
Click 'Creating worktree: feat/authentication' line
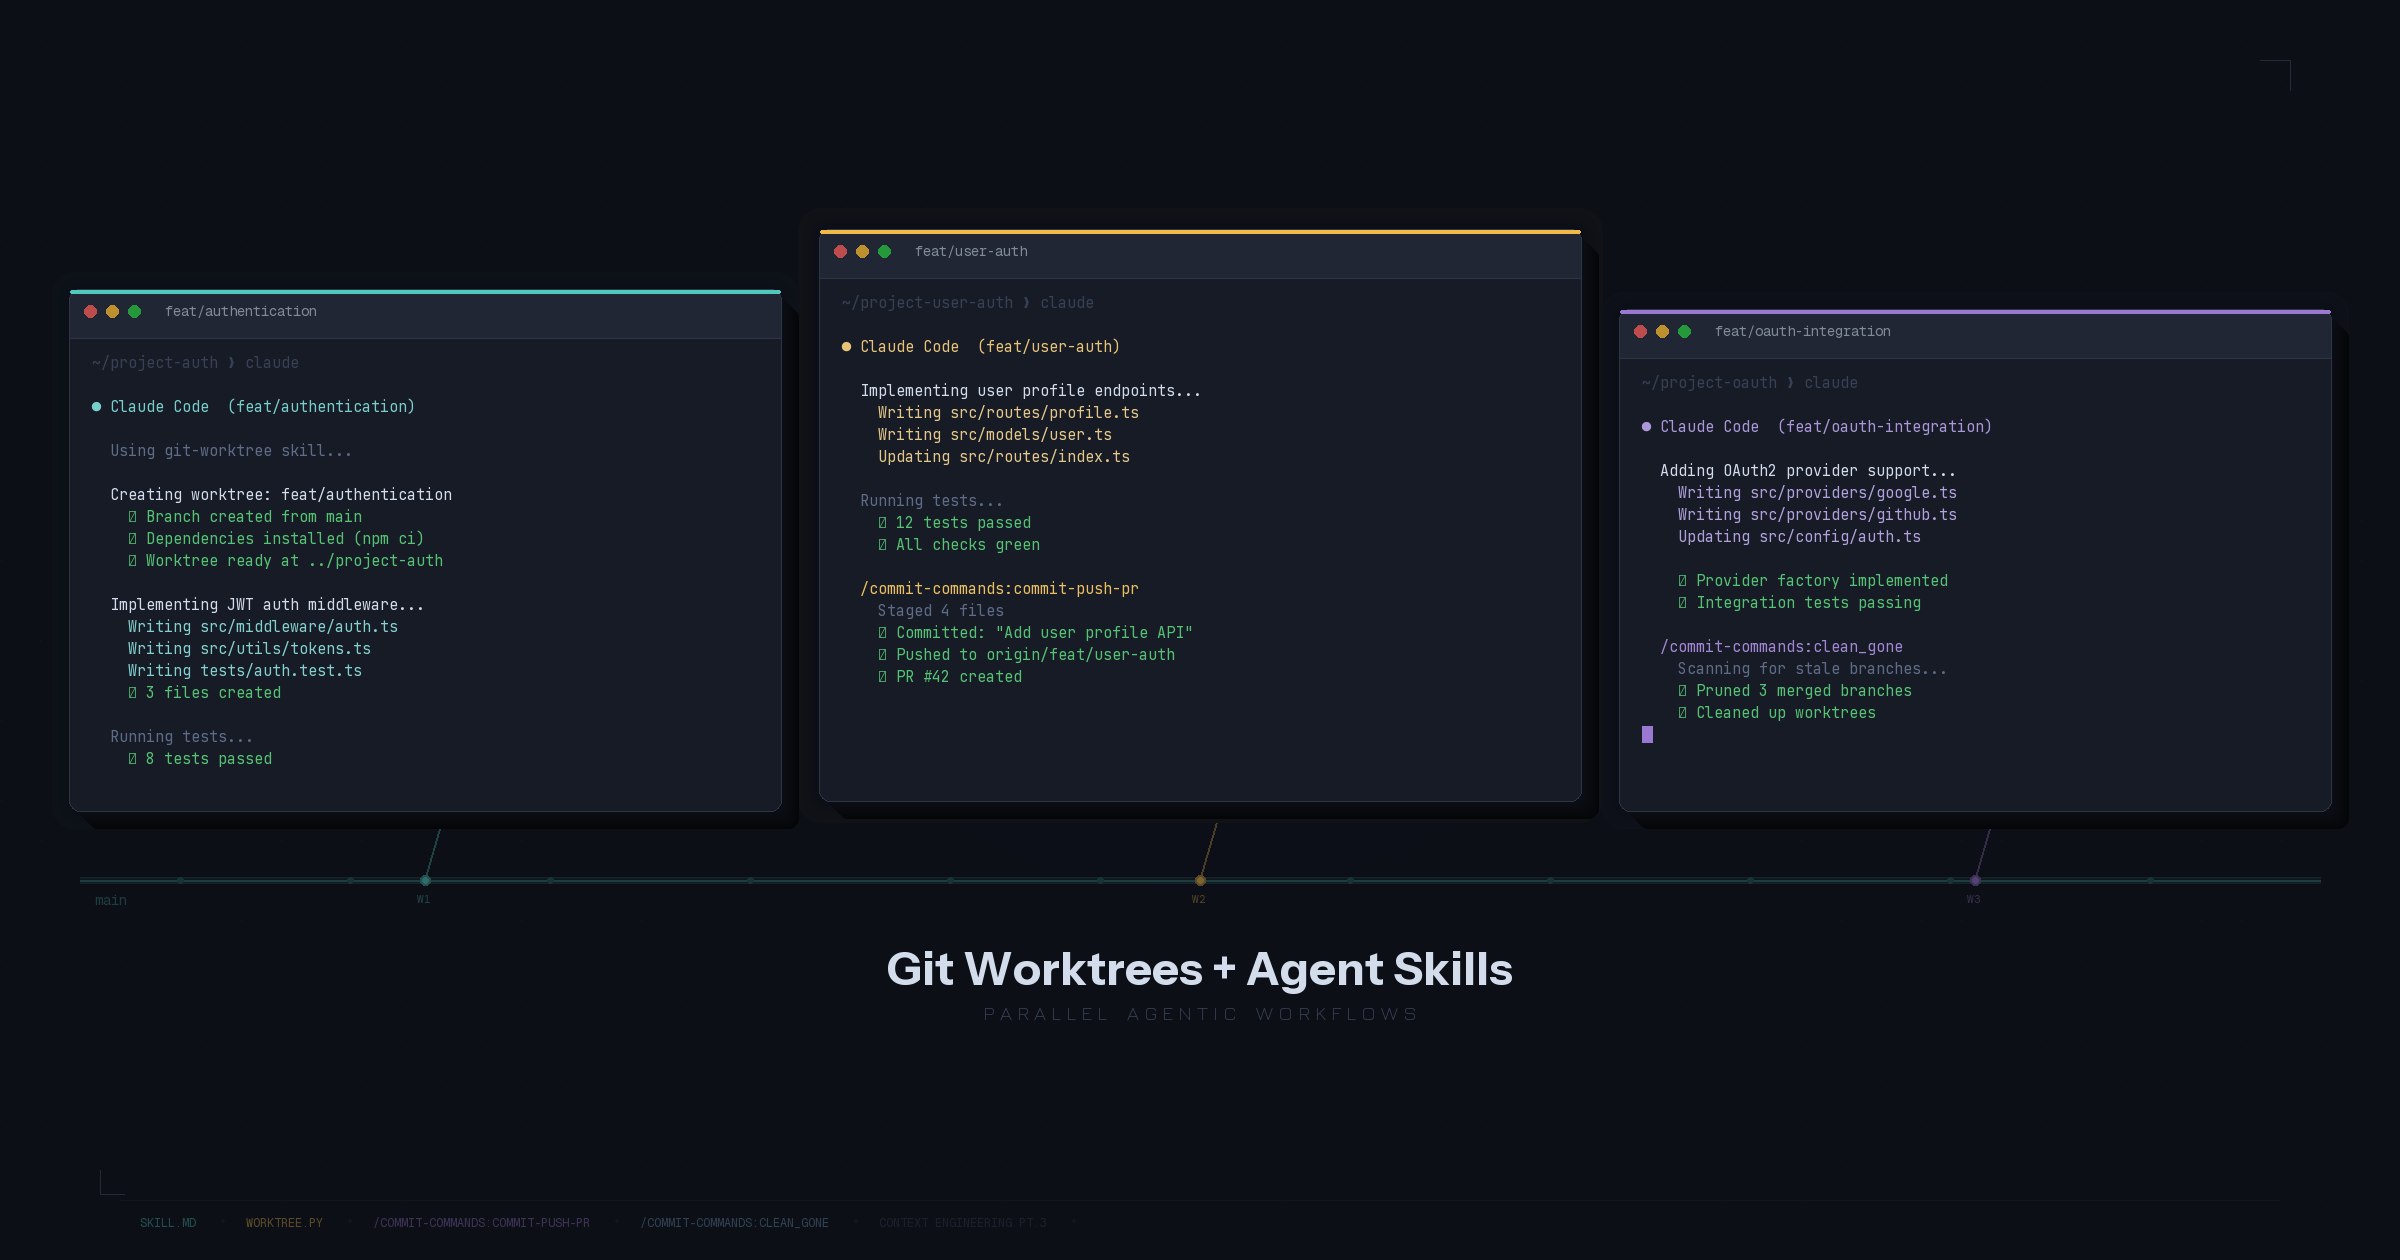tap(281, 495)
